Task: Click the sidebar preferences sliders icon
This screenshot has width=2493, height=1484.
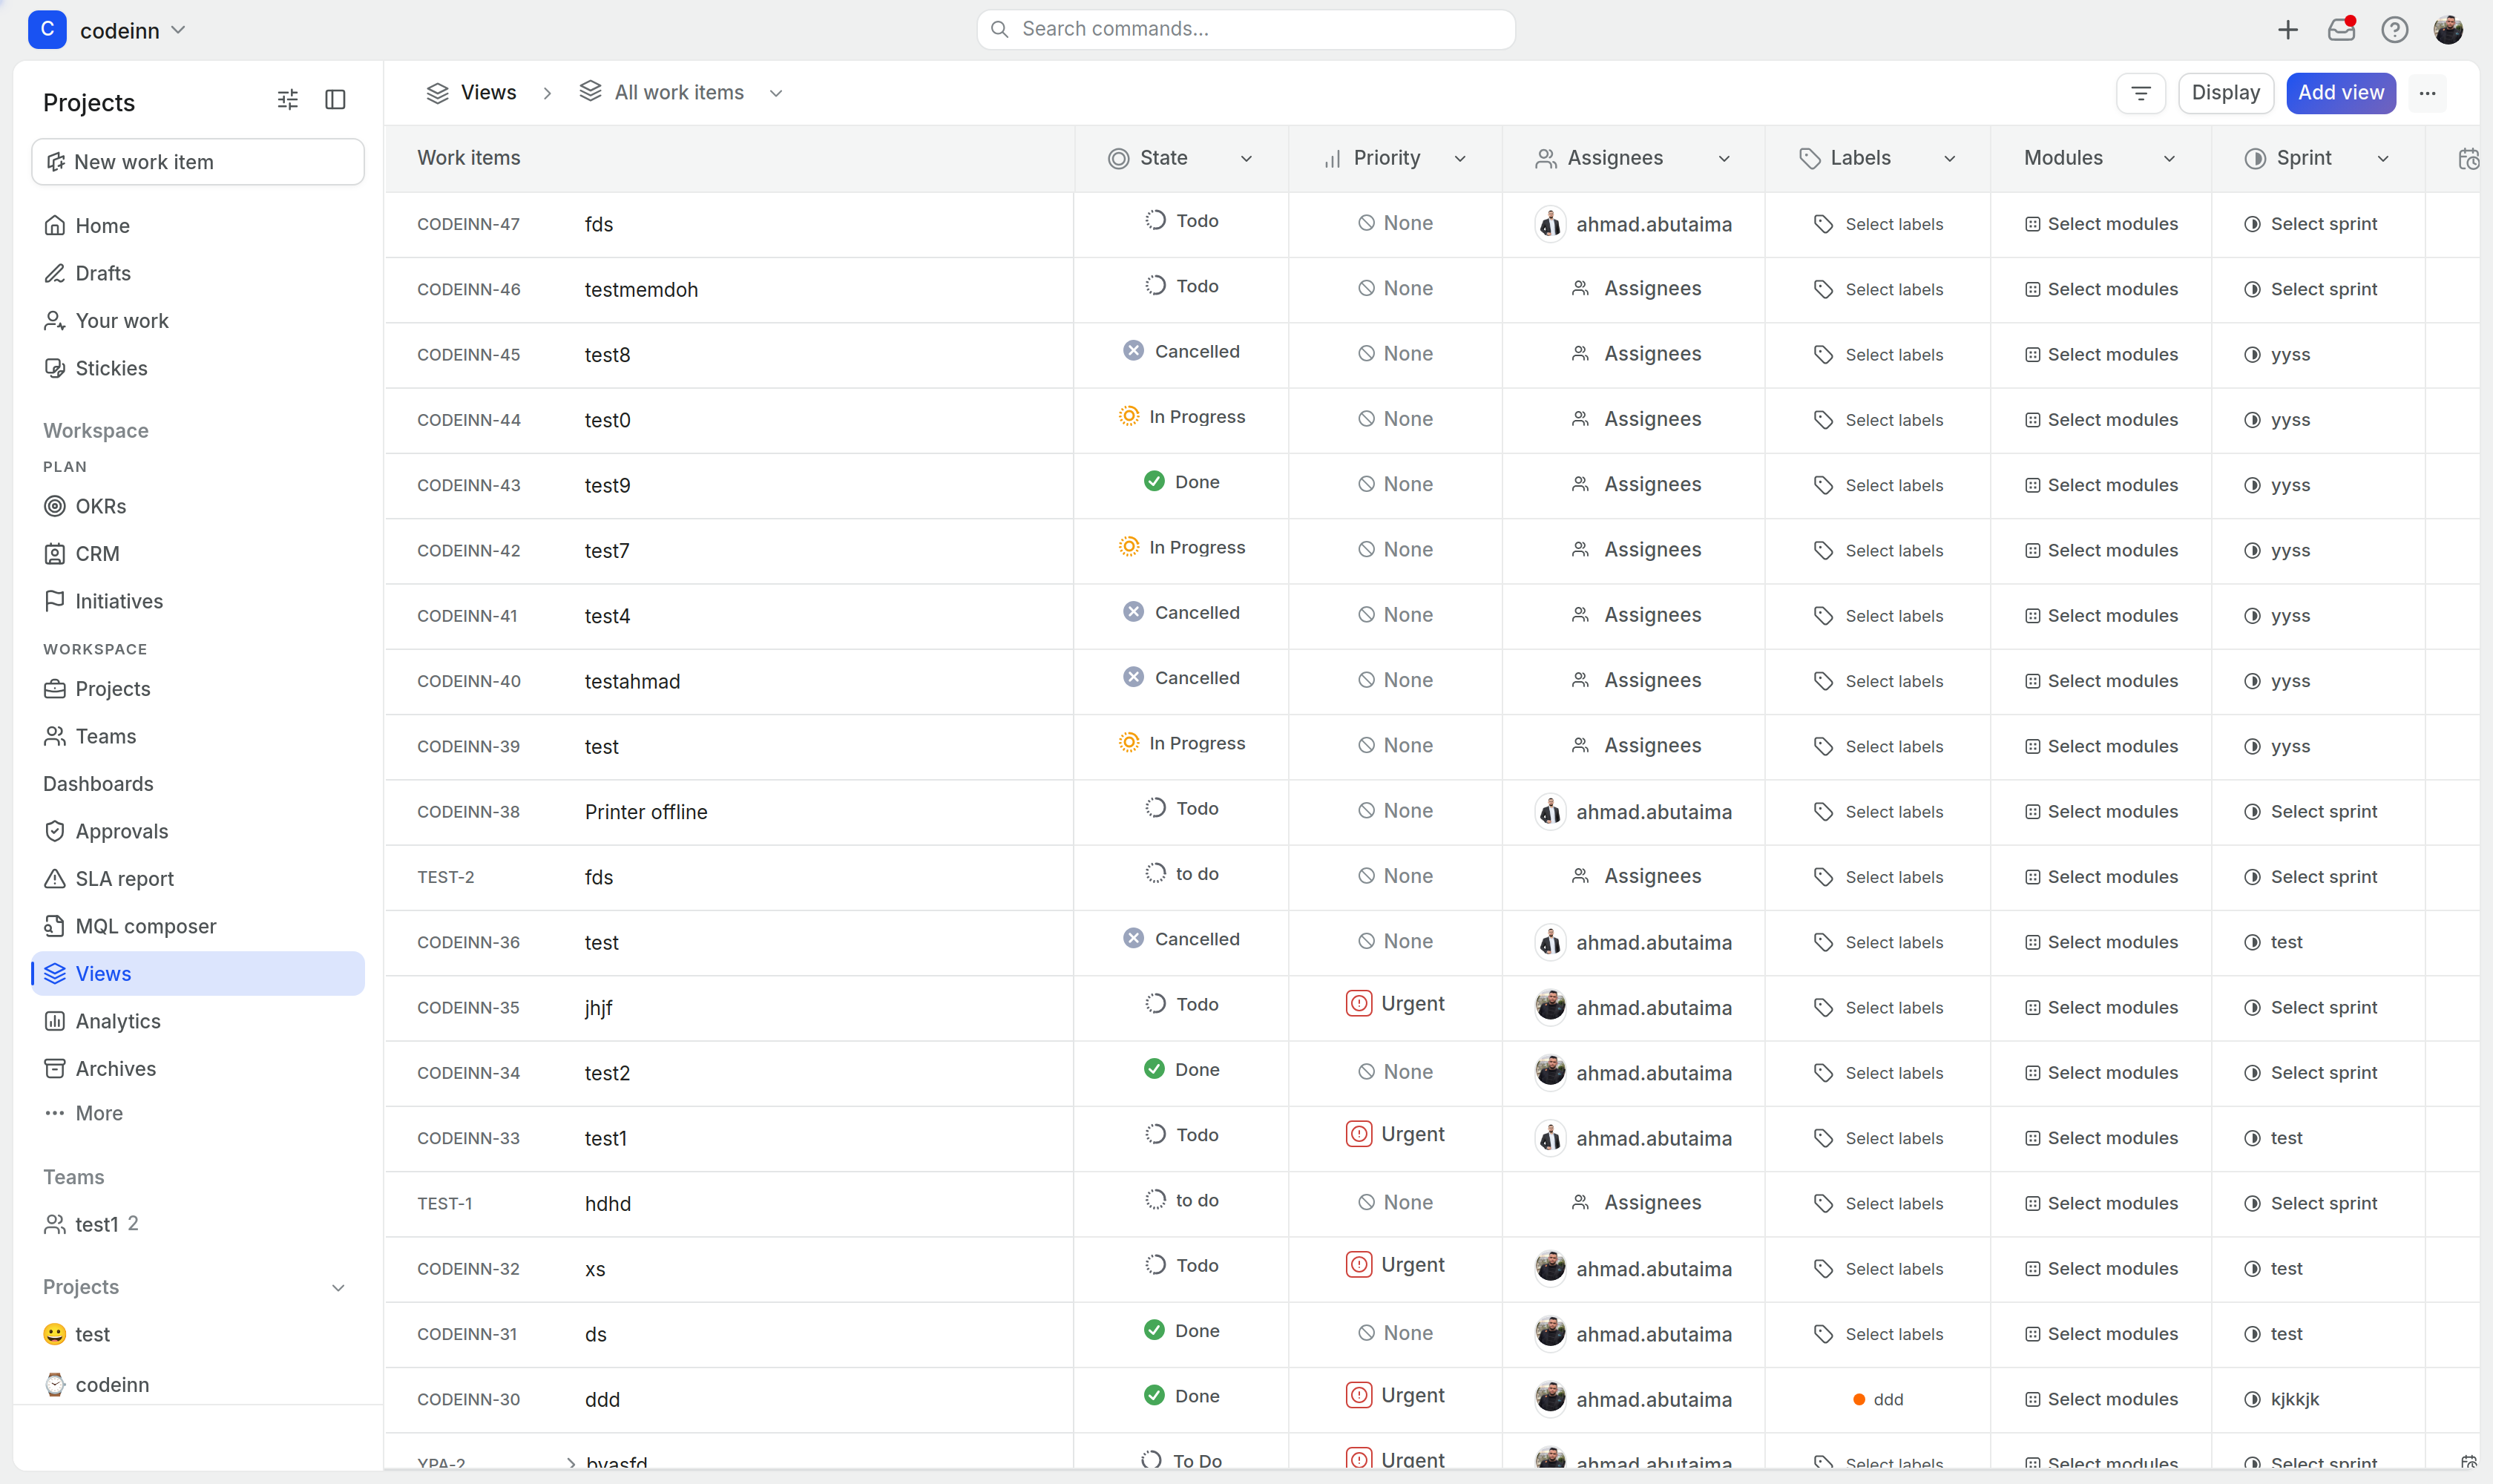Action: pyautogui.click(x=288, y=99)
